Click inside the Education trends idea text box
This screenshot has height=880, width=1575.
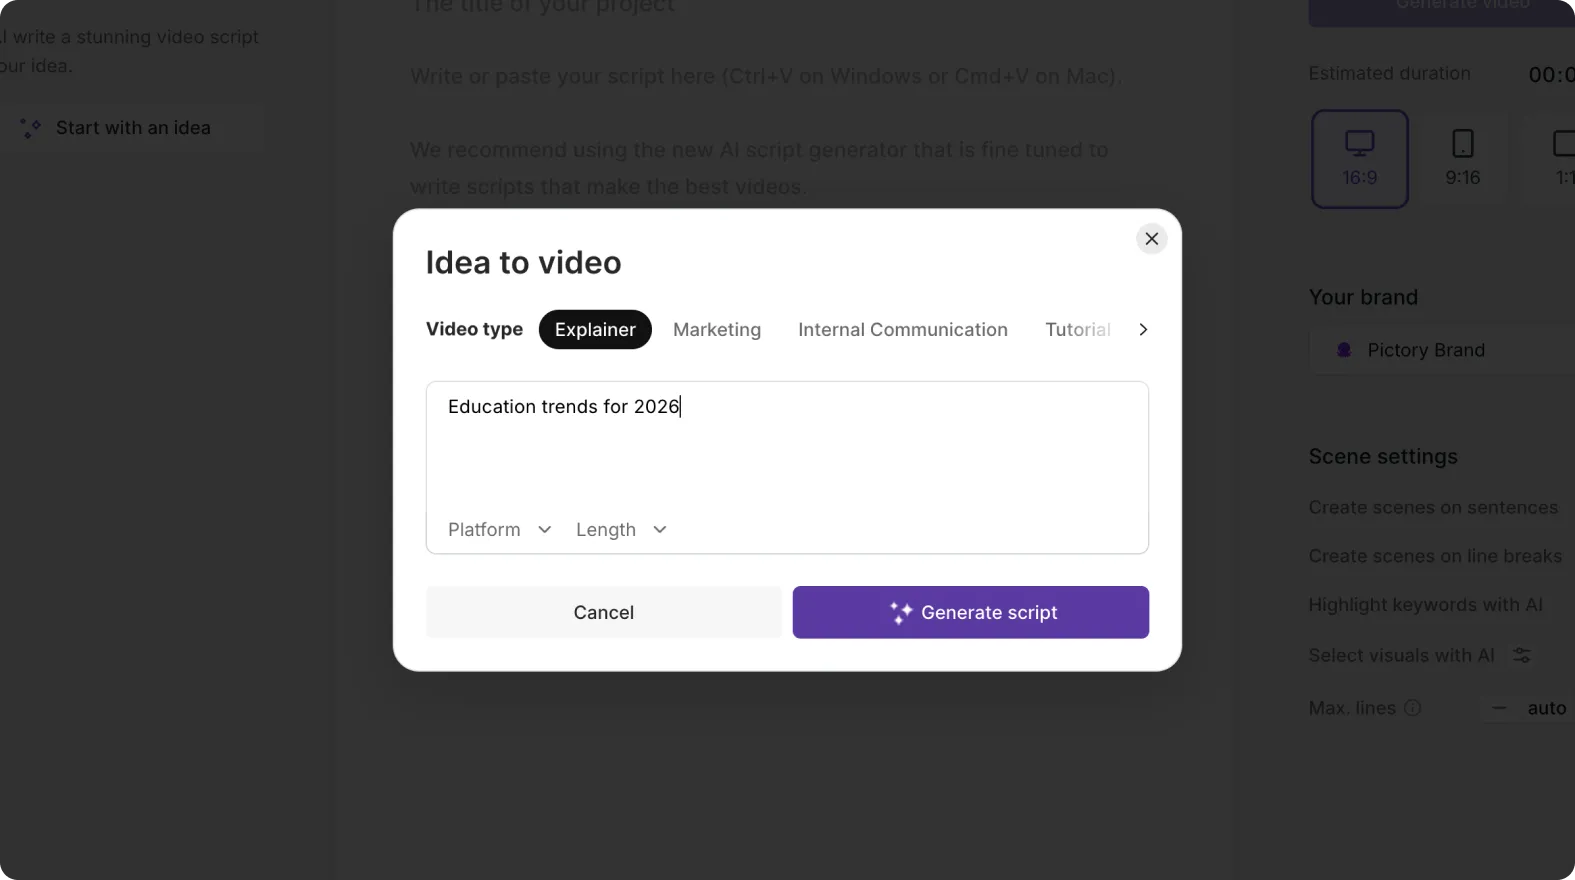[787, 440]
